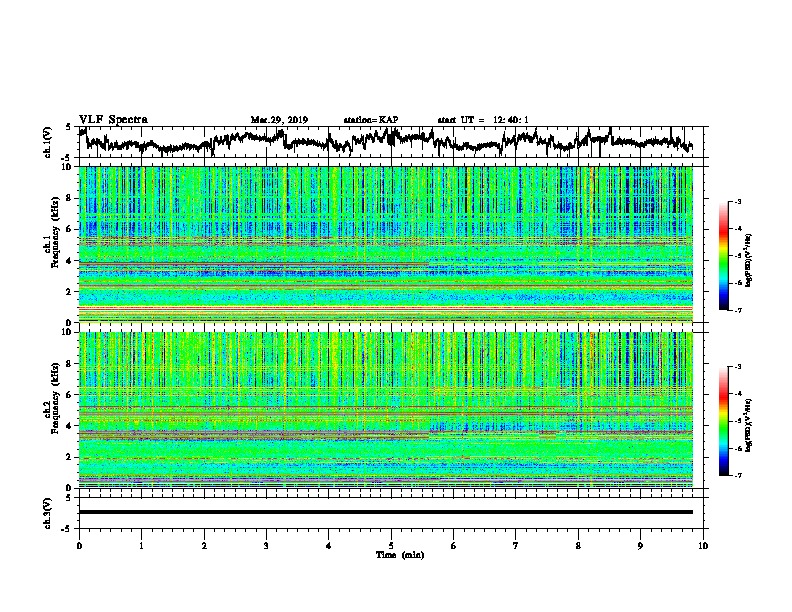Image resolution: width=792 pixels, height=612 pixels.
Task: Click the ch.1 color scale bar
Action: (x=723, y=256)
